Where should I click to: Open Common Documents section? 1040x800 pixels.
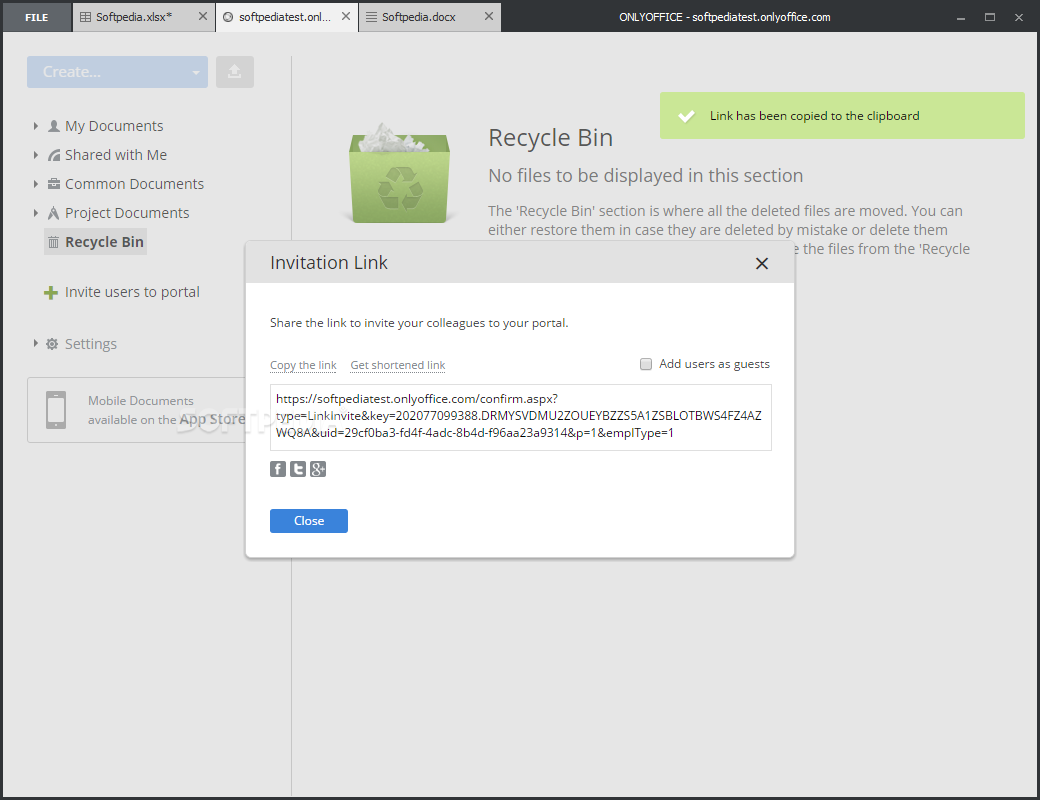click(x=135, y=184)
